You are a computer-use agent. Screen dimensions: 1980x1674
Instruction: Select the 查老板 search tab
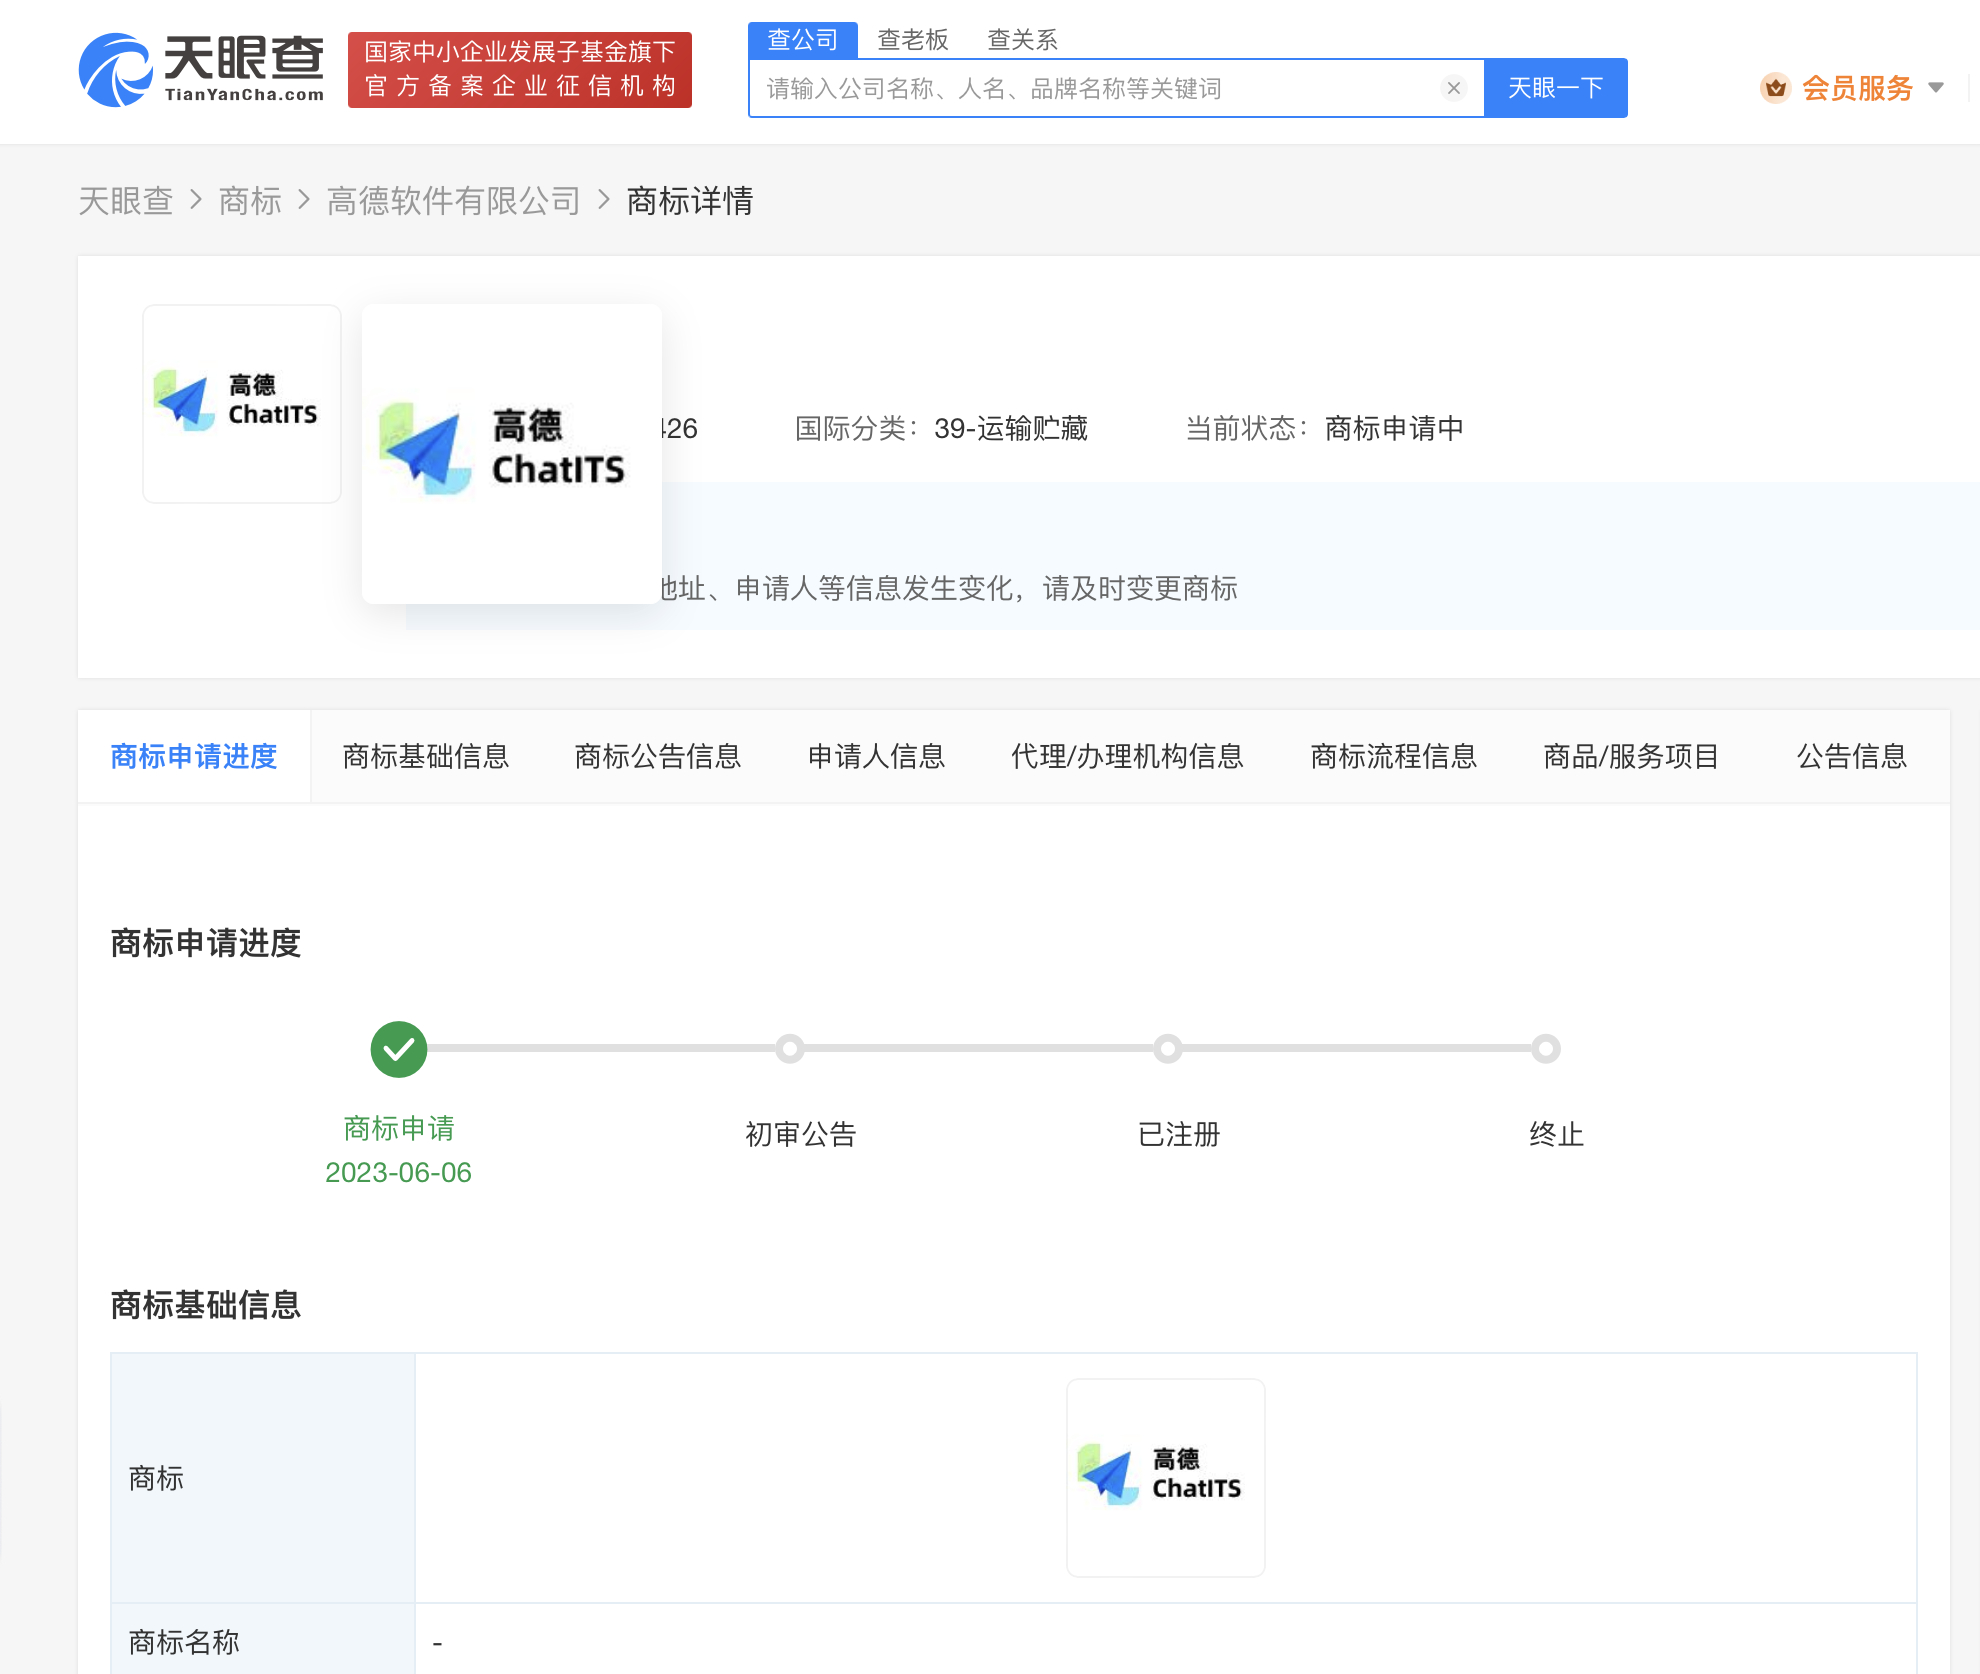click(912, 40)
